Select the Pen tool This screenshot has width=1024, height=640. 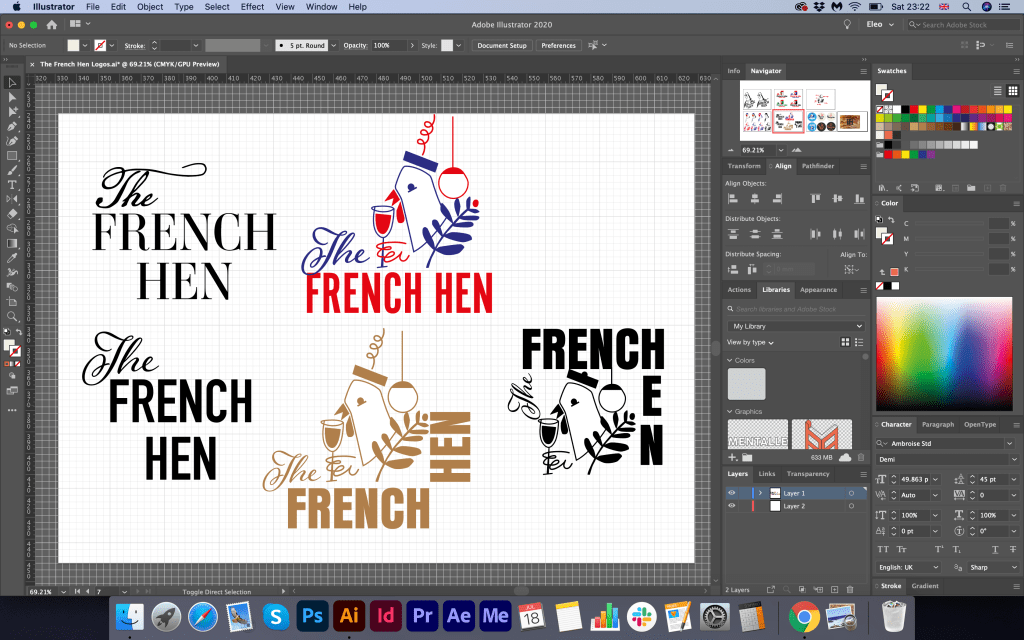tap(12, 127)
